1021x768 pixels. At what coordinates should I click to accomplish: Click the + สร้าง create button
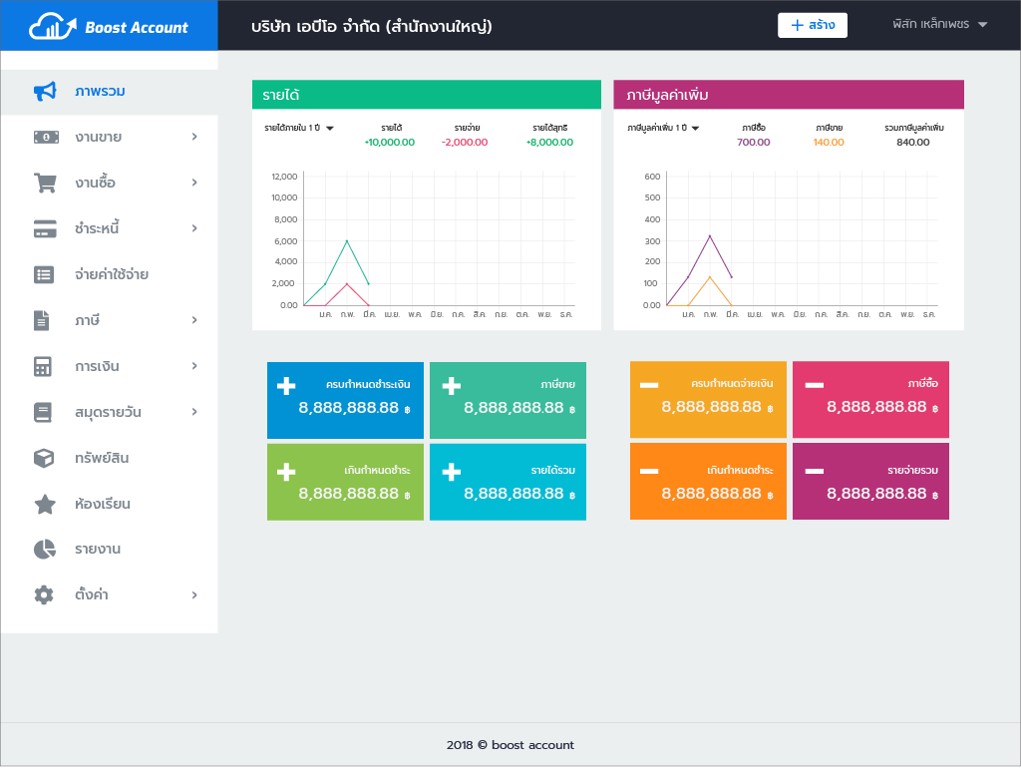click(812, 25)
